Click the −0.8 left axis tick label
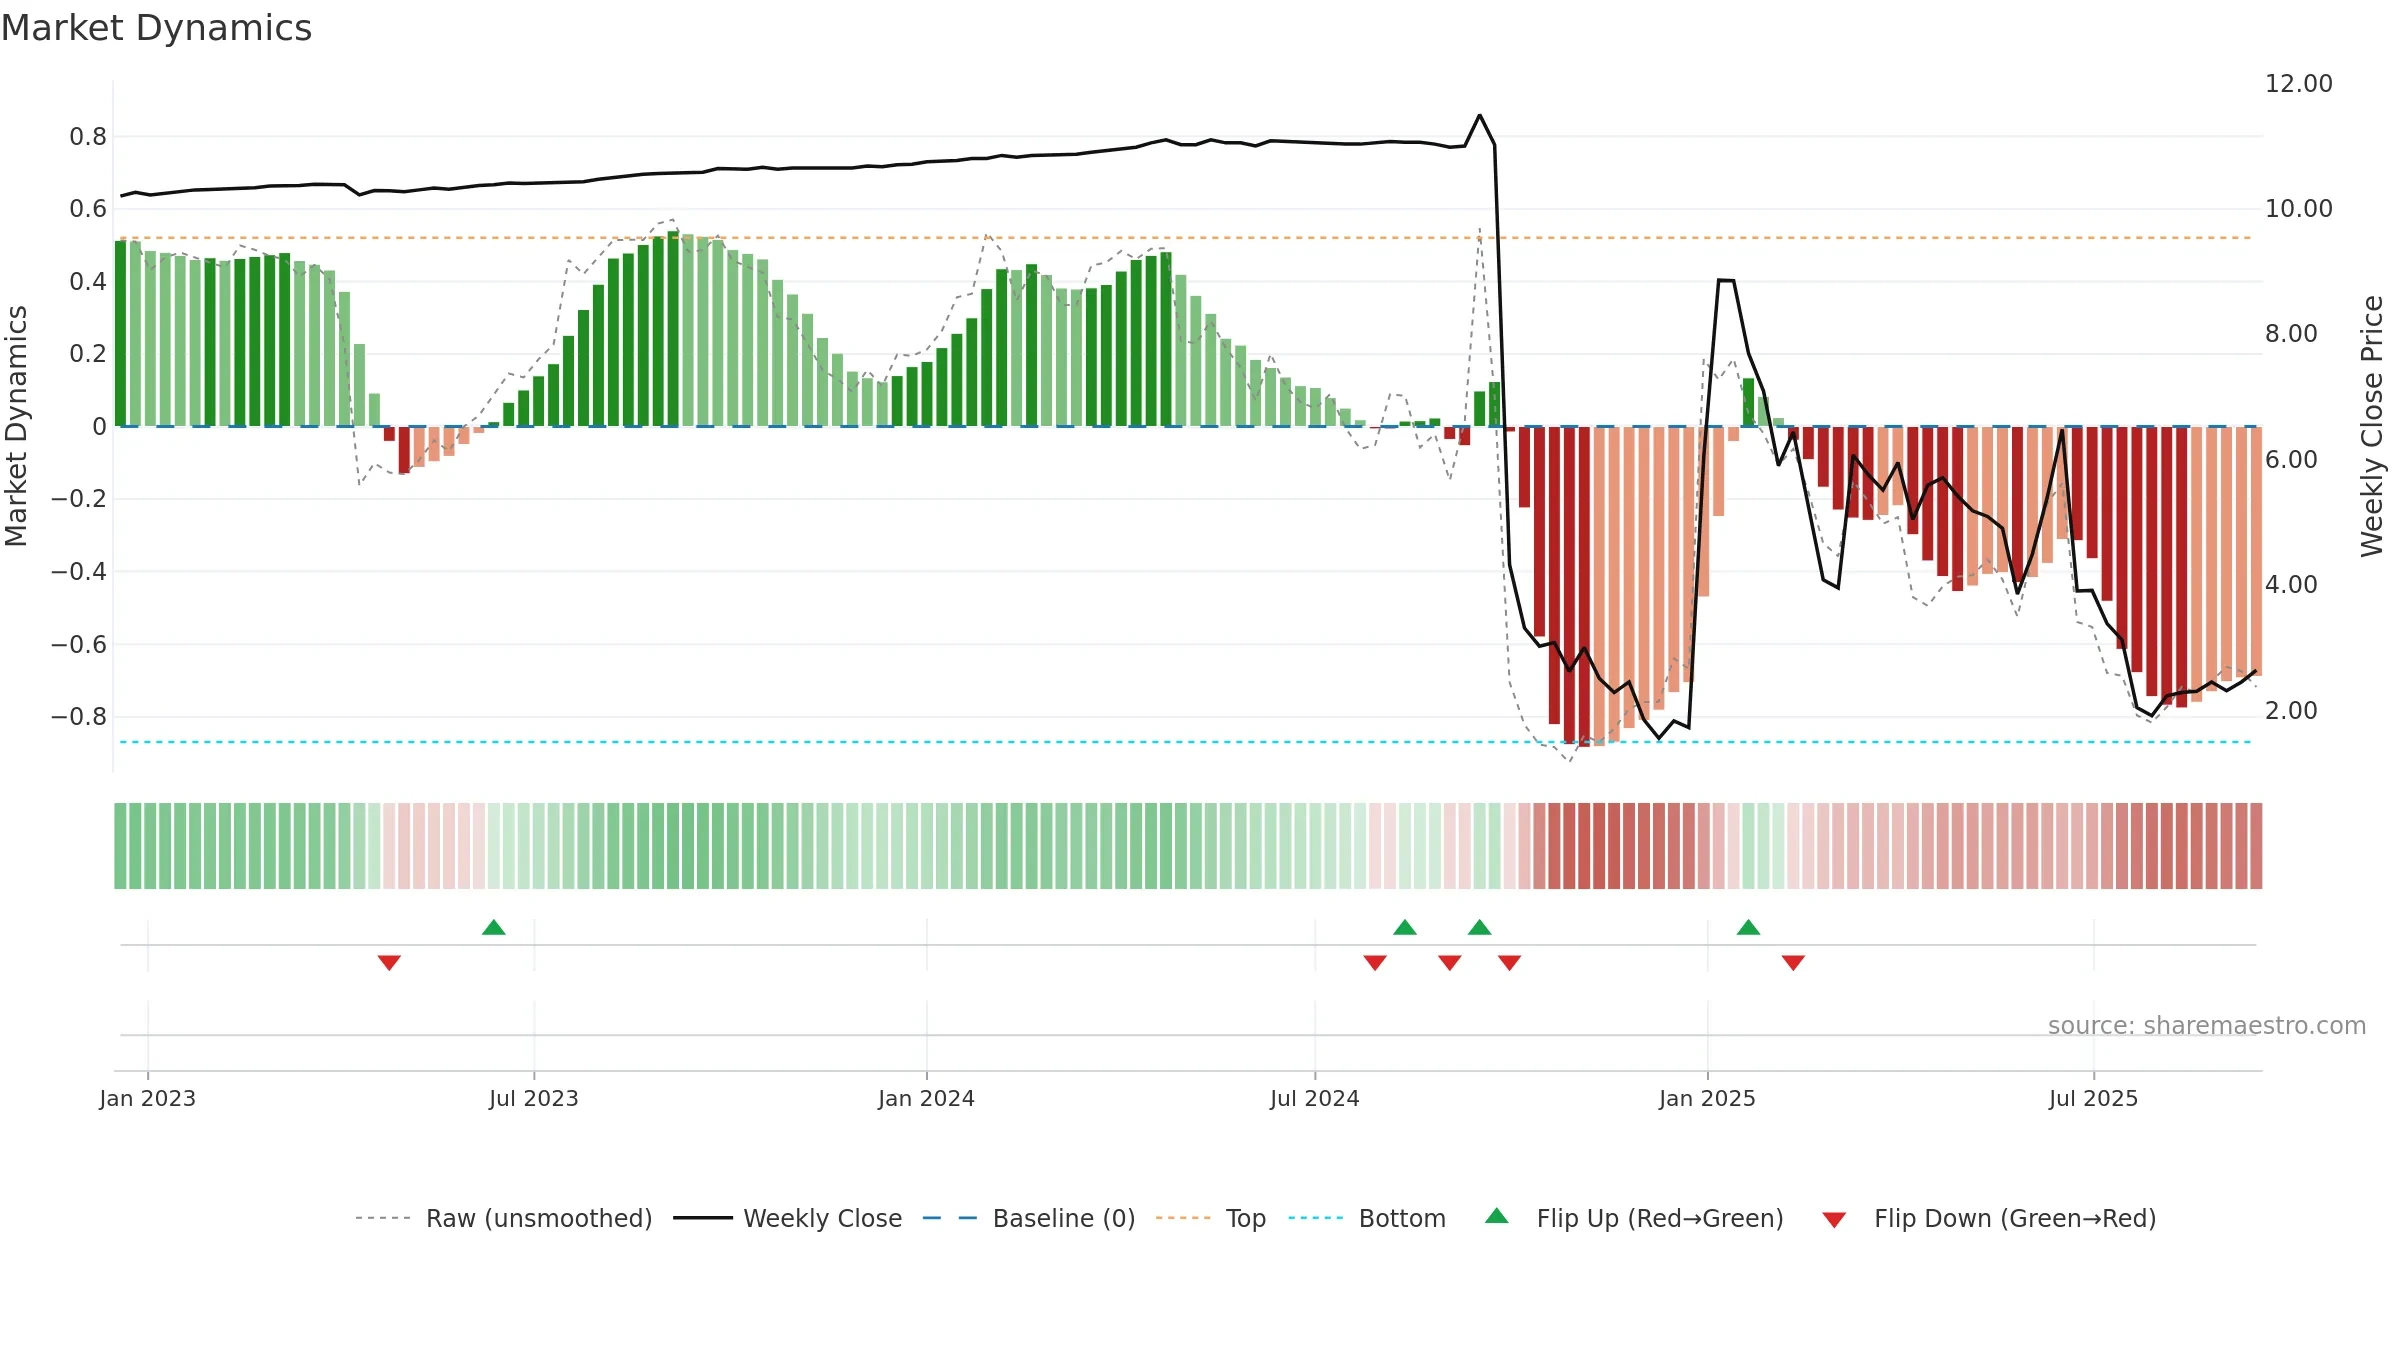Viewport: 2400px width, 1350px height. 79,717
